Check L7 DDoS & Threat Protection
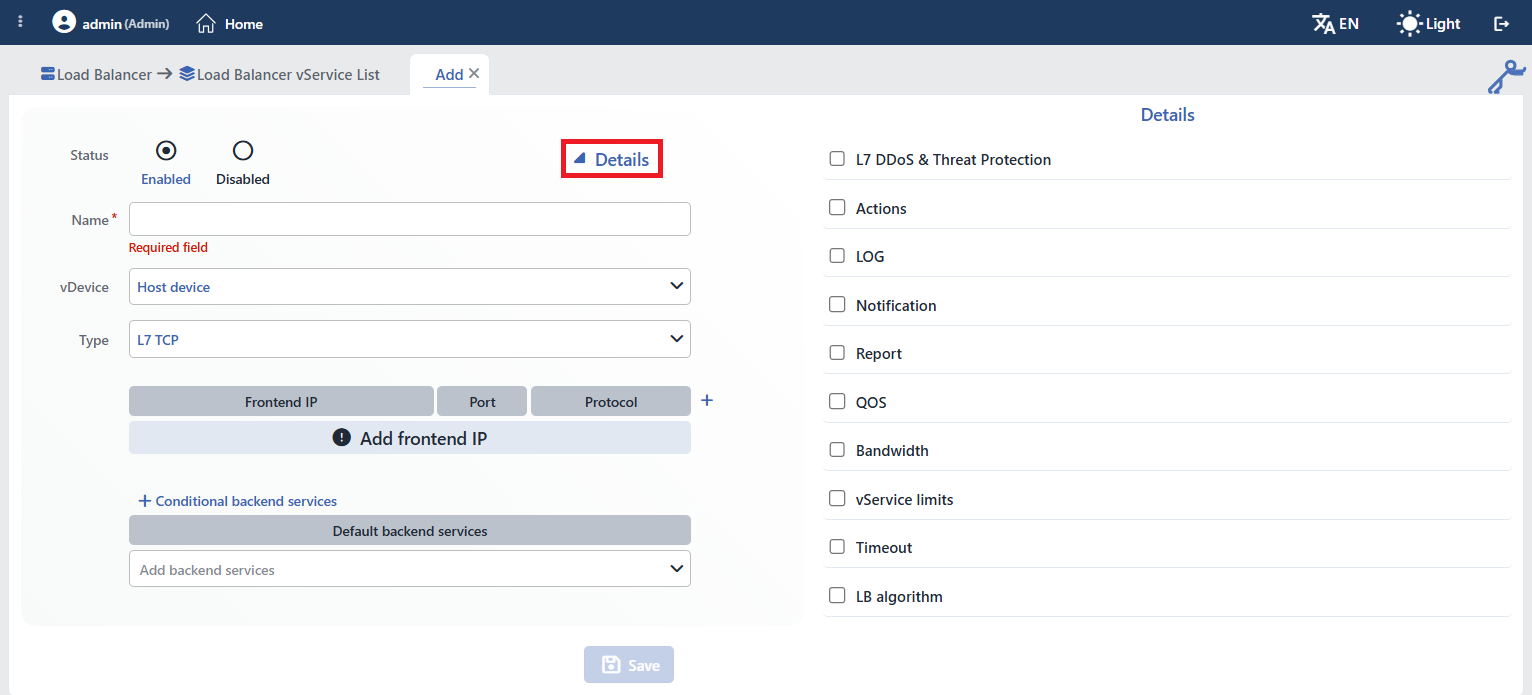This screenshot has height=695, width=1532. pyautogui.click(x=837, y=159)
